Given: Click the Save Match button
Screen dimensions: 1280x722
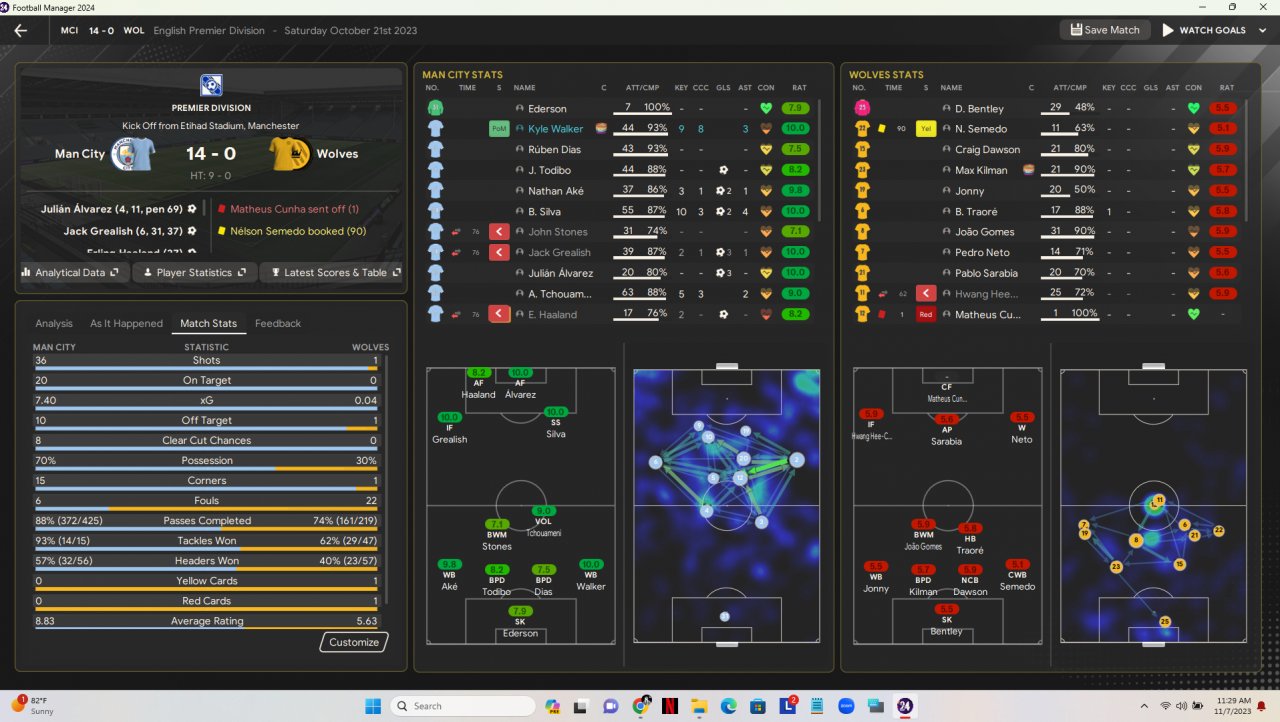Looking at the screenshot, I should tap(1105, 30).
